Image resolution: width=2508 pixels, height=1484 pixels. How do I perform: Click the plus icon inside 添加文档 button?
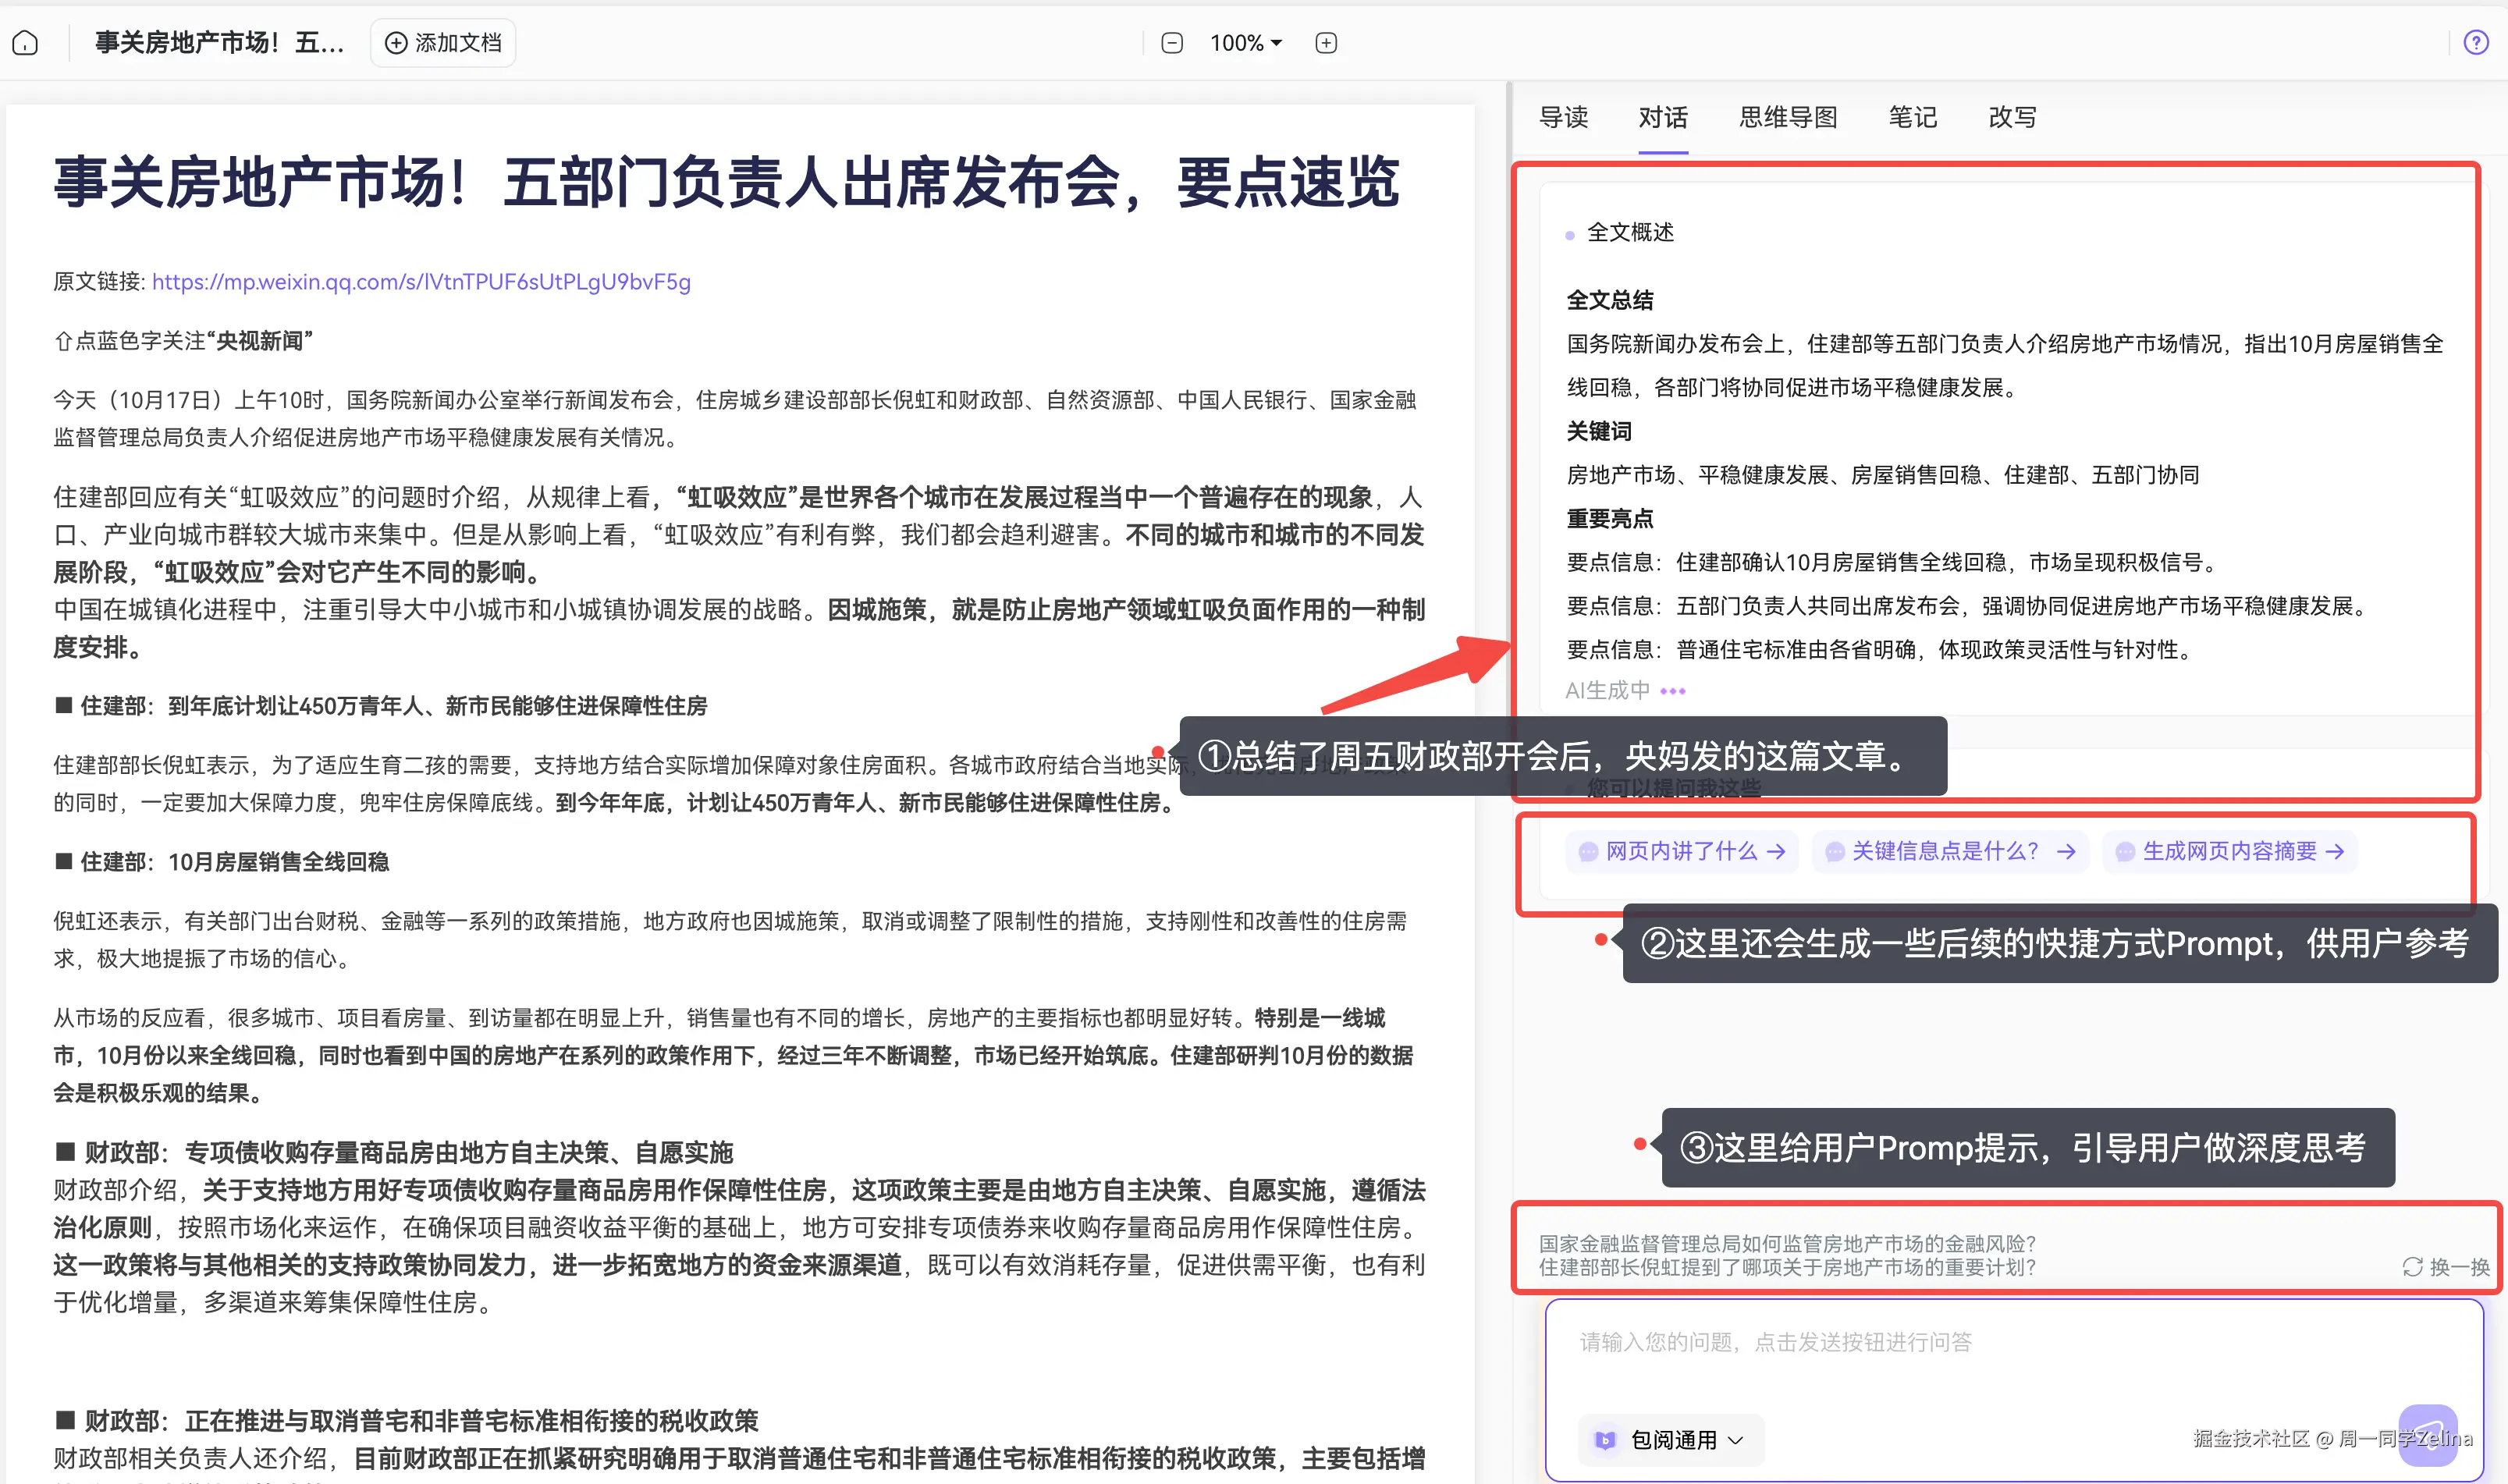396,43
